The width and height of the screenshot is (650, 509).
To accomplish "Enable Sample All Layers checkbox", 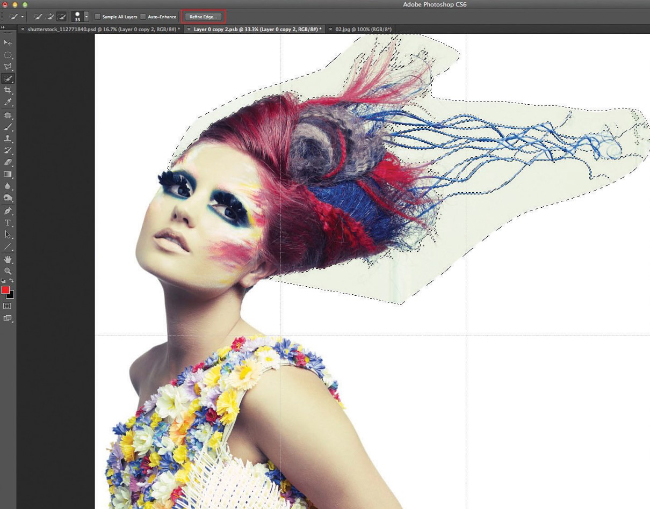I will (x=98, y=17).
